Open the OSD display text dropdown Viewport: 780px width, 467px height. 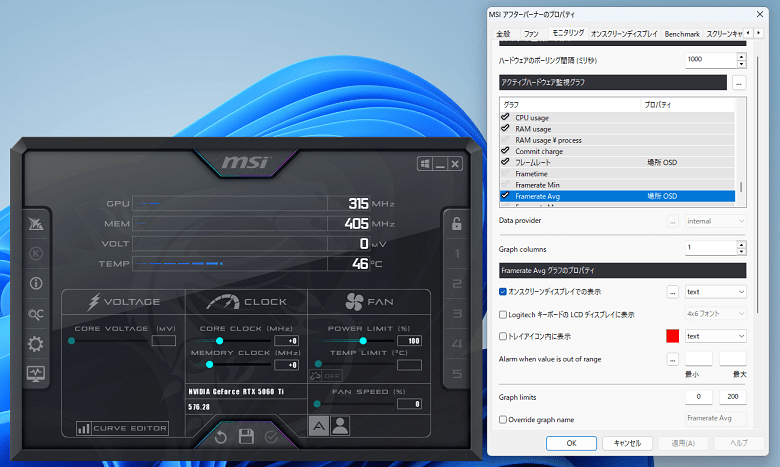[715, 292]
